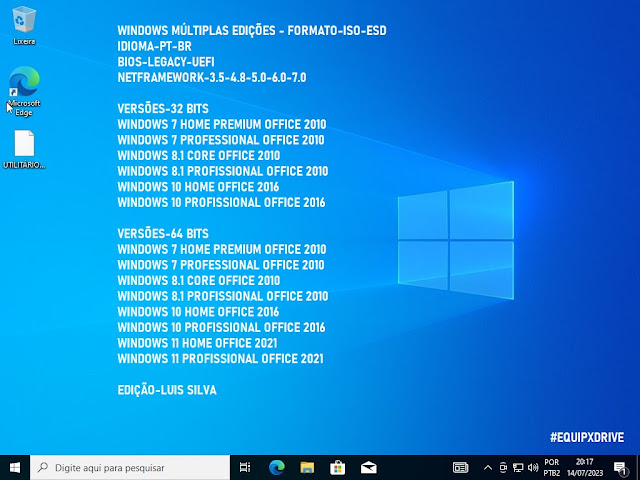Open Microsoft Store from taskbar
Image resolution: width=640 pixels, height=480 pixels.
click(x=338, y=467)
